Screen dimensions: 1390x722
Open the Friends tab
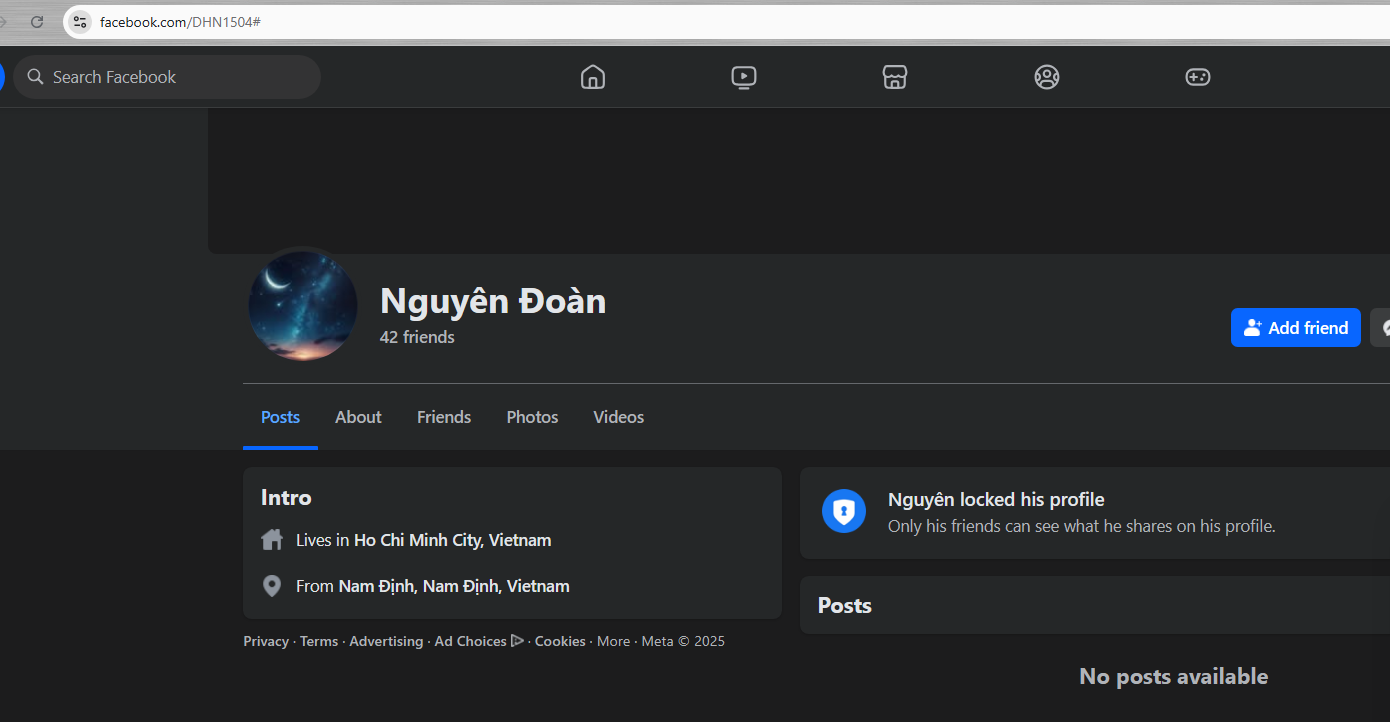click(444, 417)
